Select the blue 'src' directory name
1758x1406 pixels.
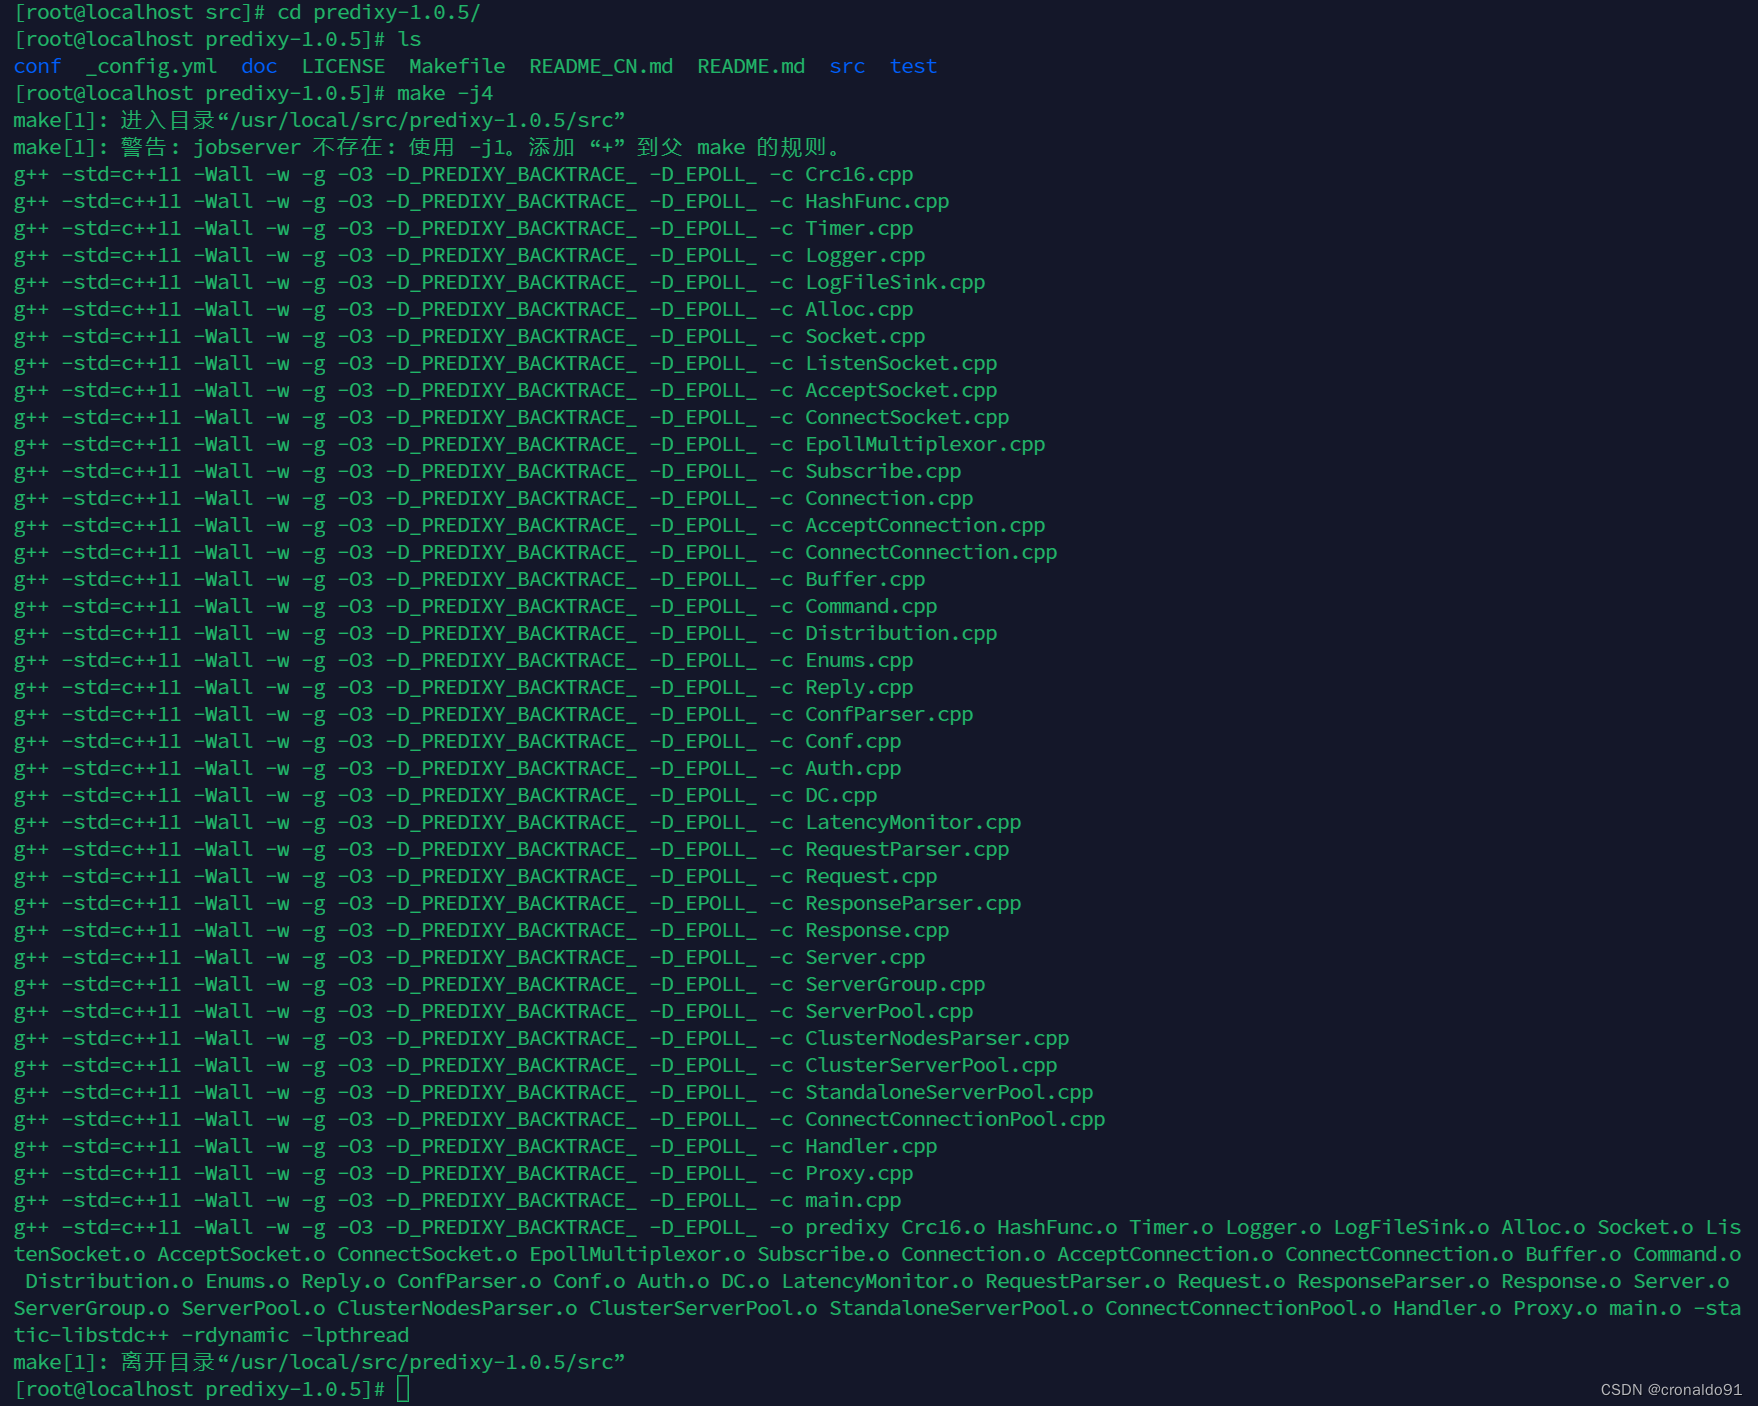848,66
